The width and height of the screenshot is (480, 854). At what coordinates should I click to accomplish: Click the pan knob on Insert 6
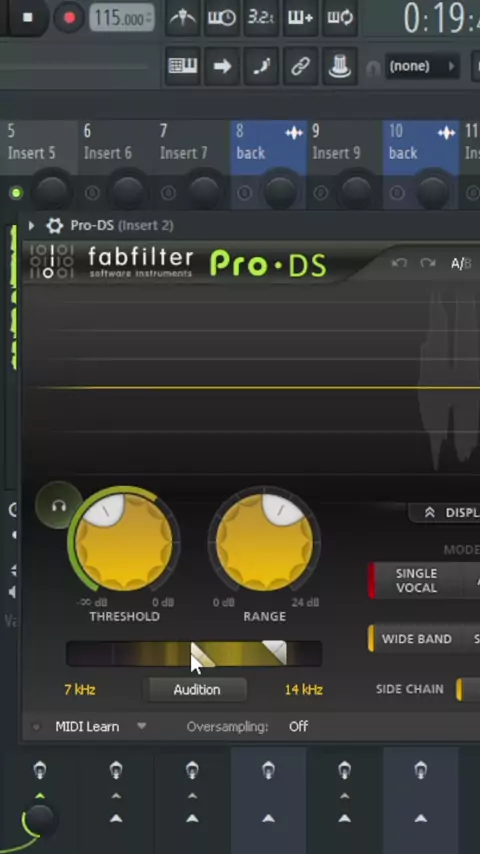(x=127, y=191)
